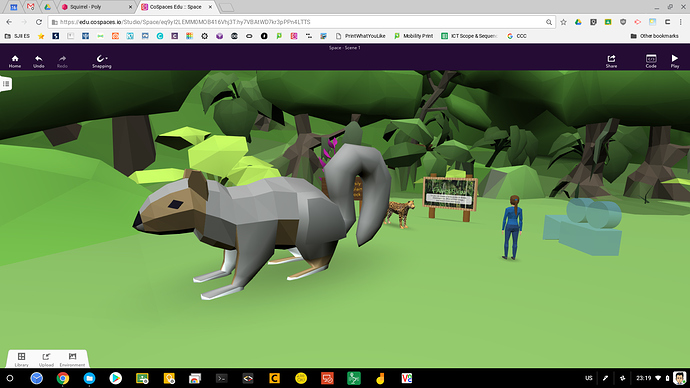The height and width of the screenshot is (388, 690).
Task: Open the scene list panel
Action: tap(6, 84)
